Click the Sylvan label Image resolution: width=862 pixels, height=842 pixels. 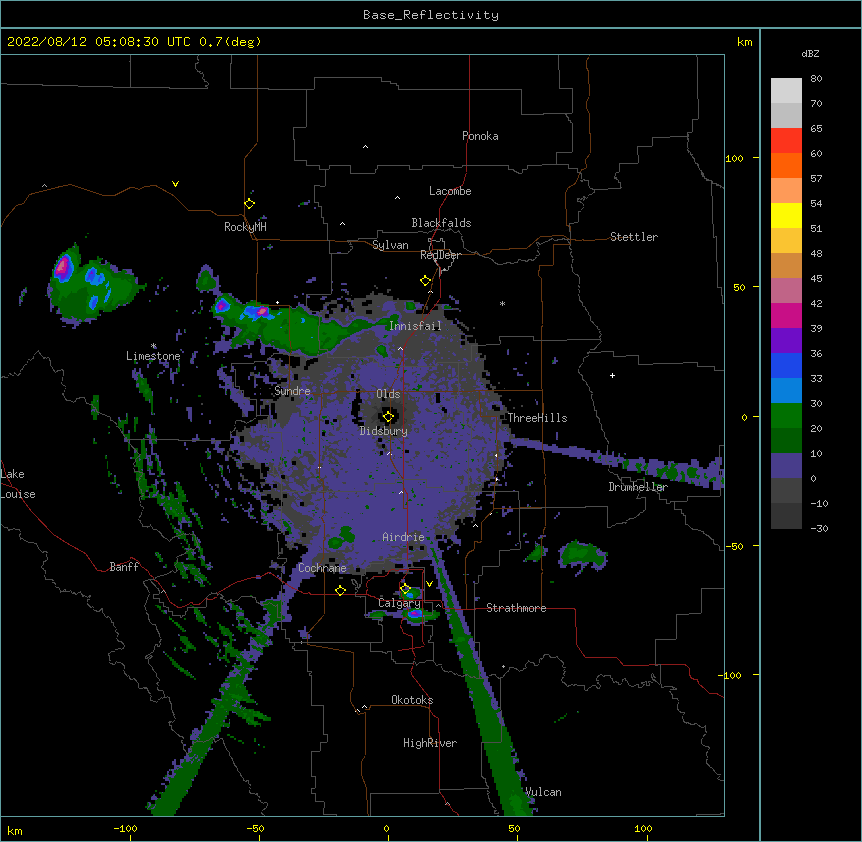(x=390, y=245)
